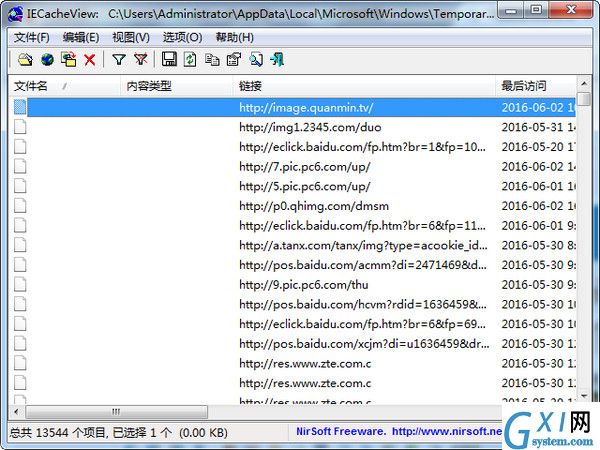Select the http://image.quanmin.tv/ link row
Screen dimensions: 600x450
pyautogui.click(x=292, y=107)
